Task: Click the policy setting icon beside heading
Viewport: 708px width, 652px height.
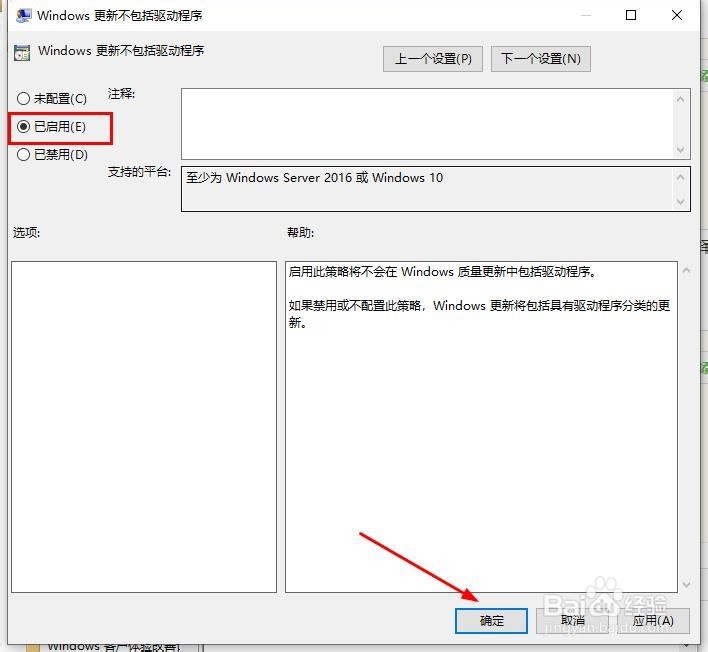Action: [x=22, y=52]
